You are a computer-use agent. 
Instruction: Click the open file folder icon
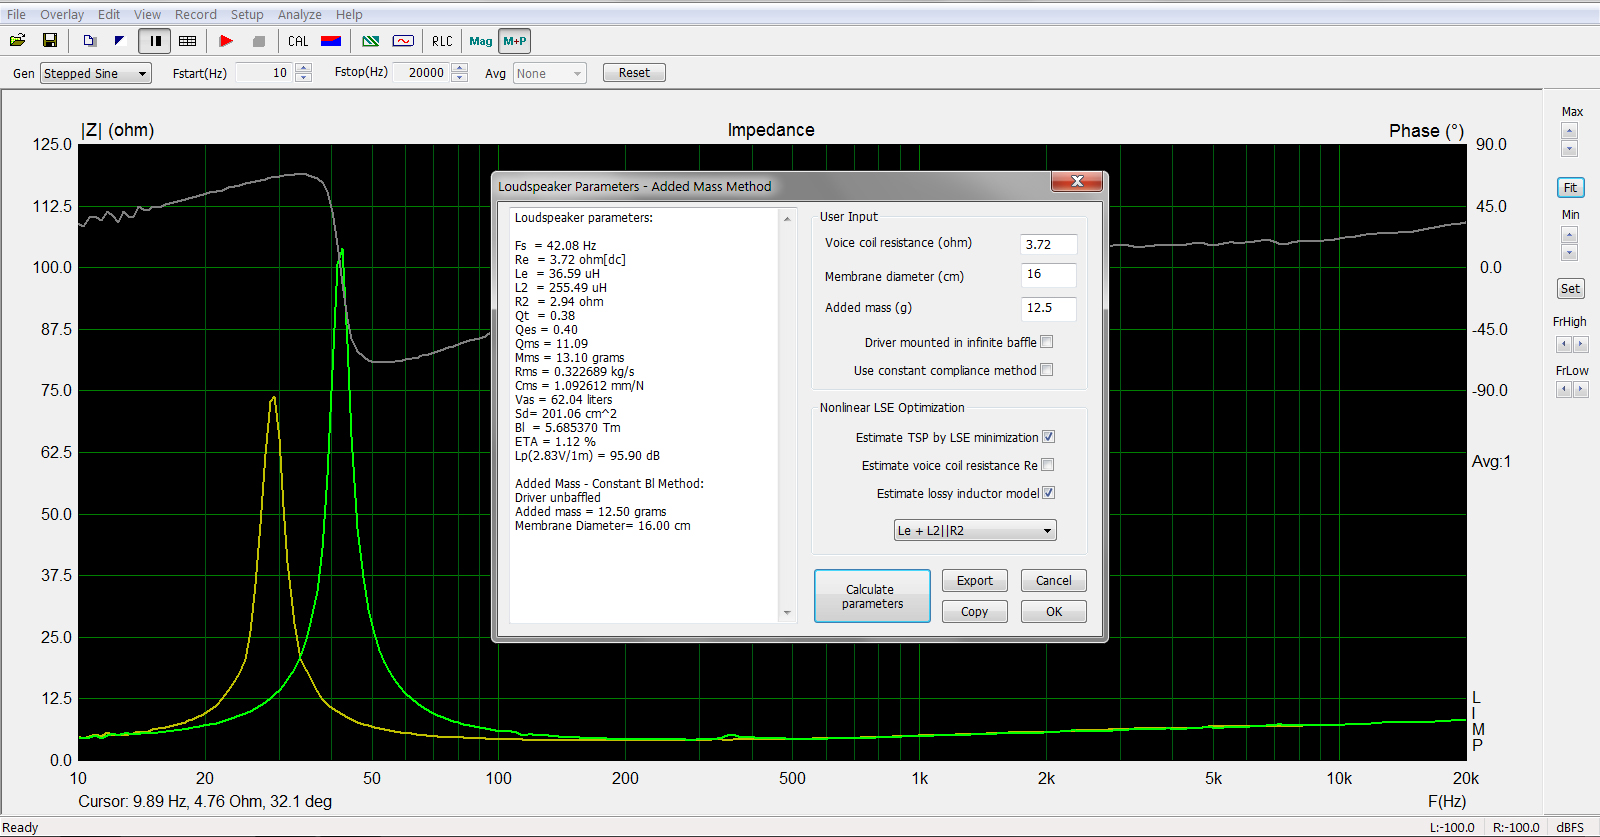(x=17, y=41)
